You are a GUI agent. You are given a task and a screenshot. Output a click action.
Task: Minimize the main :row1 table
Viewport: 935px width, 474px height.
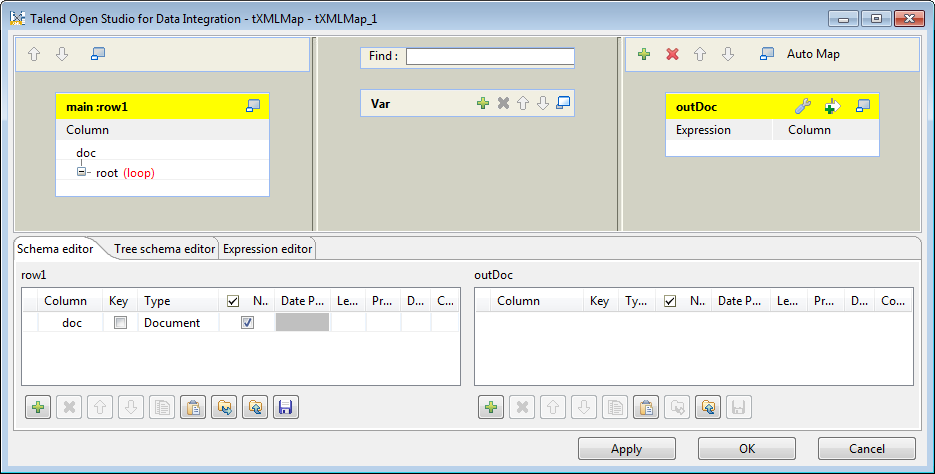[253, 106]
